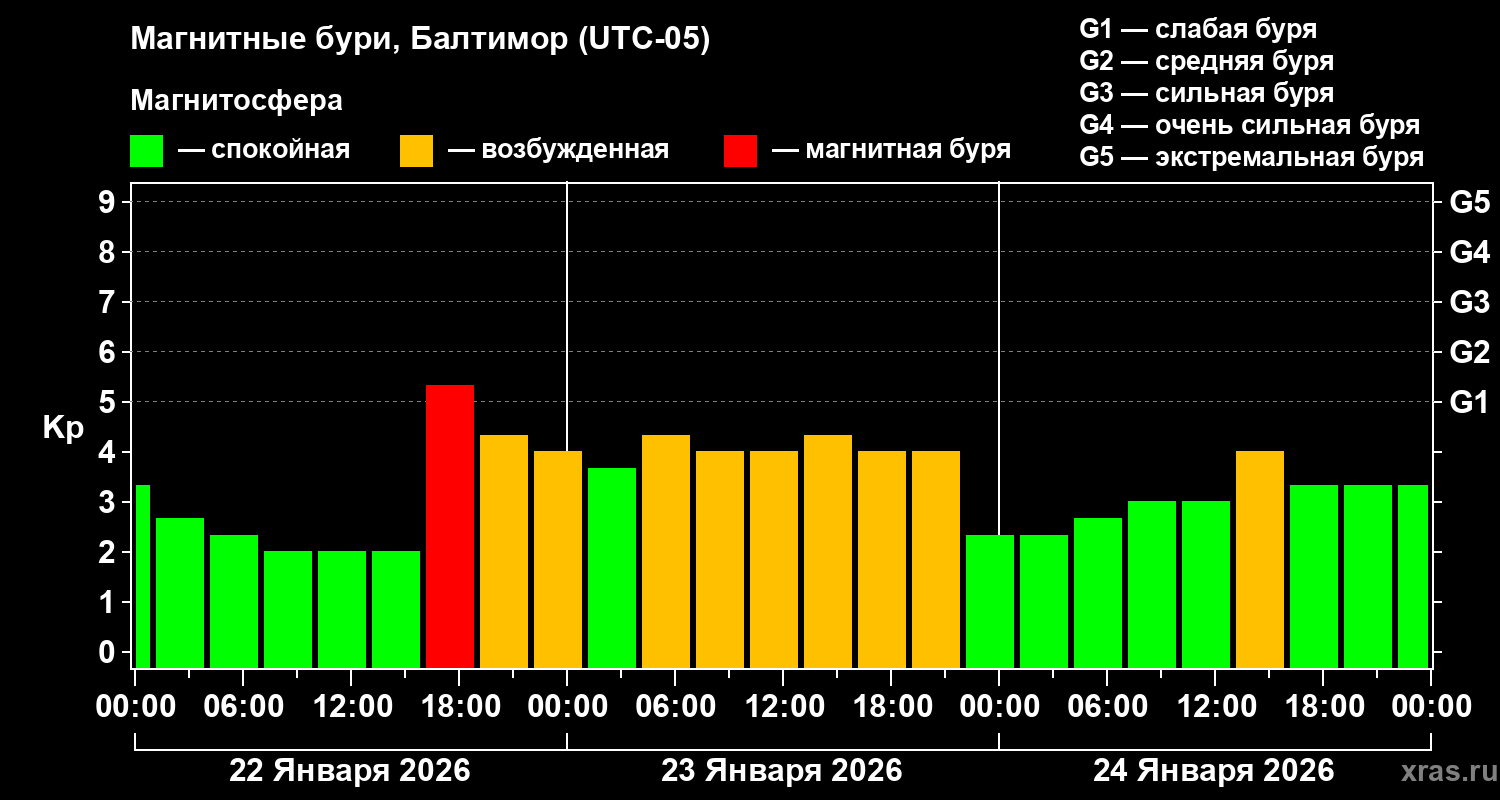The image size is (1500, 800).
Task: Click the green bar above 12:00 on 24 January
Action: click(1206, 584)
